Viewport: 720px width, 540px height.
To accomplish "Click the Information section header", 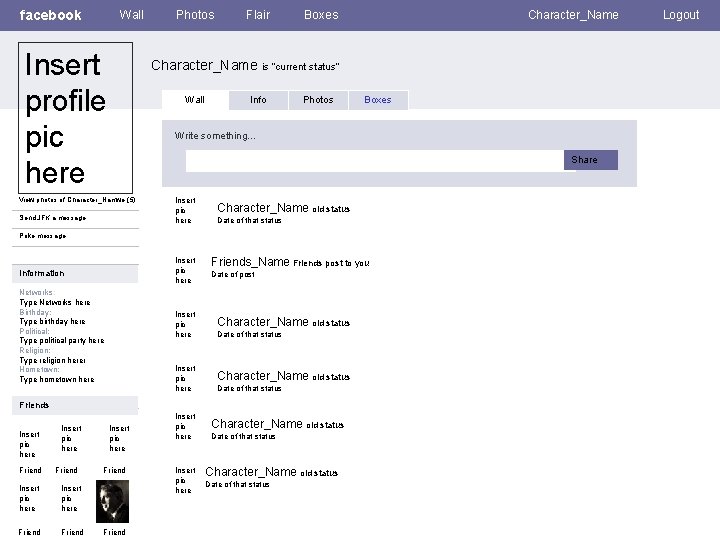I will coord(75,273).
